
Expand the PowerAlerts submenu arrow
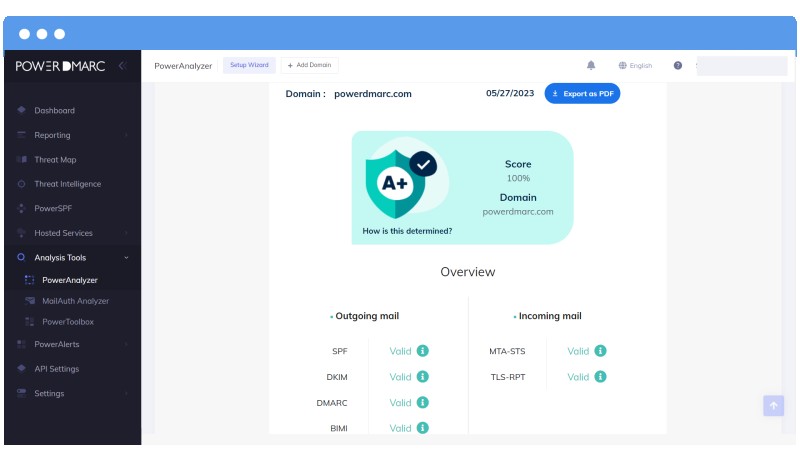pyautogui.click(x=126, y=344)
